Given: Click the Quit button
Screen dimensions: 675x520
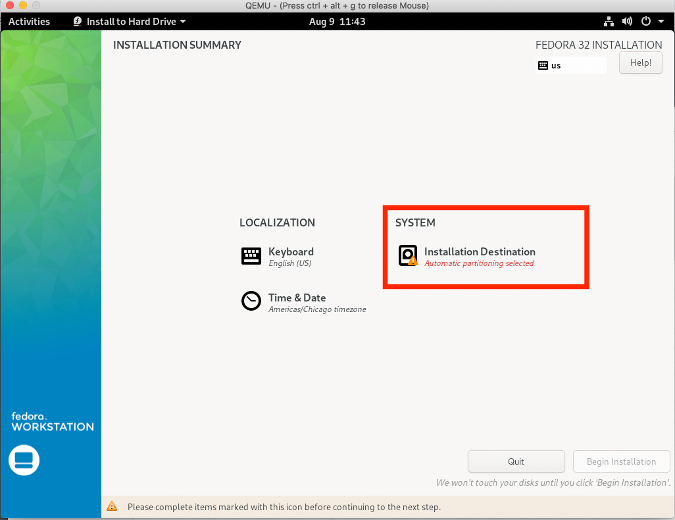Looking at the screenshot, I should [x=516, y=462].
